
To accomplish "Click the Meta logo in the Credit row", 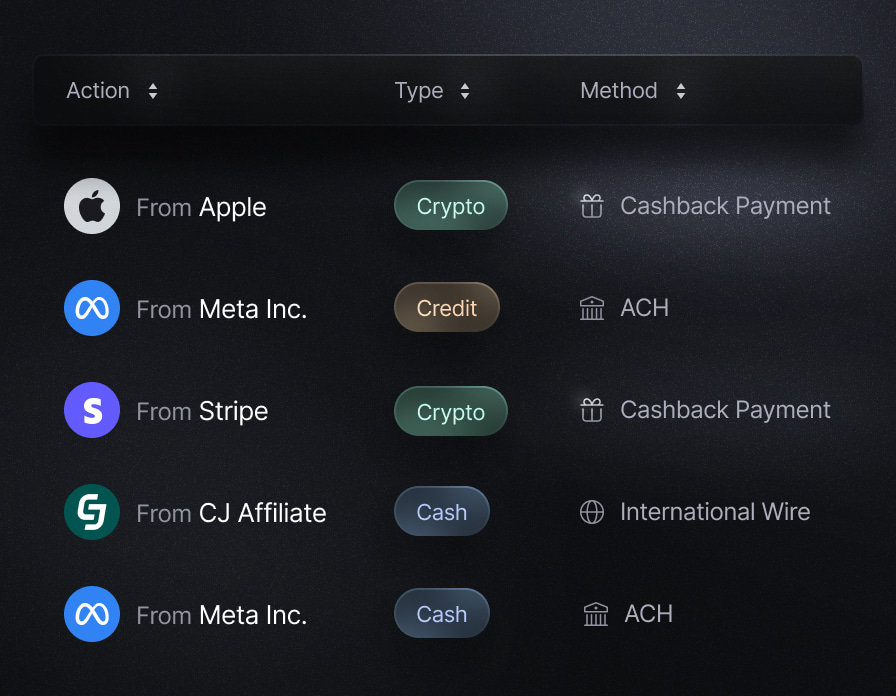I will (x=92, y=308).
